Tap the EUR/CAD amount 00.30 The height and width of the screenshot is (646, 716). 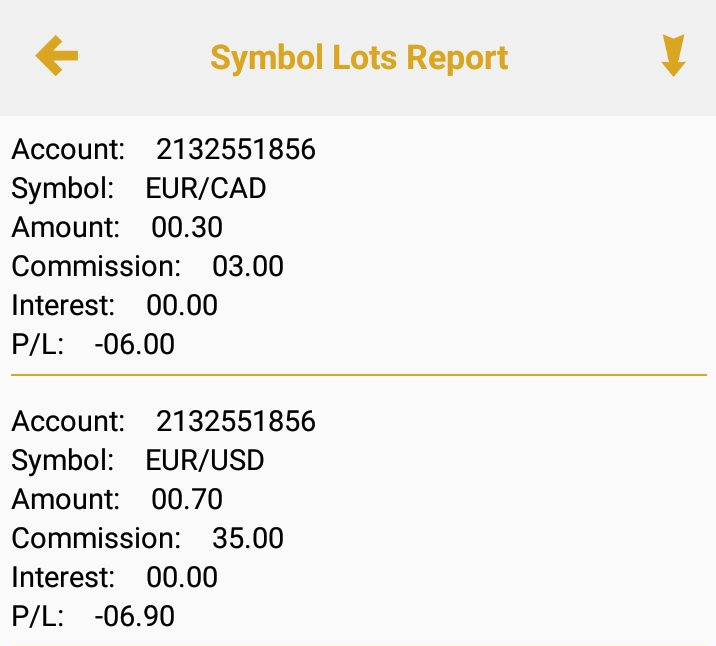click(x=187, y=227)
